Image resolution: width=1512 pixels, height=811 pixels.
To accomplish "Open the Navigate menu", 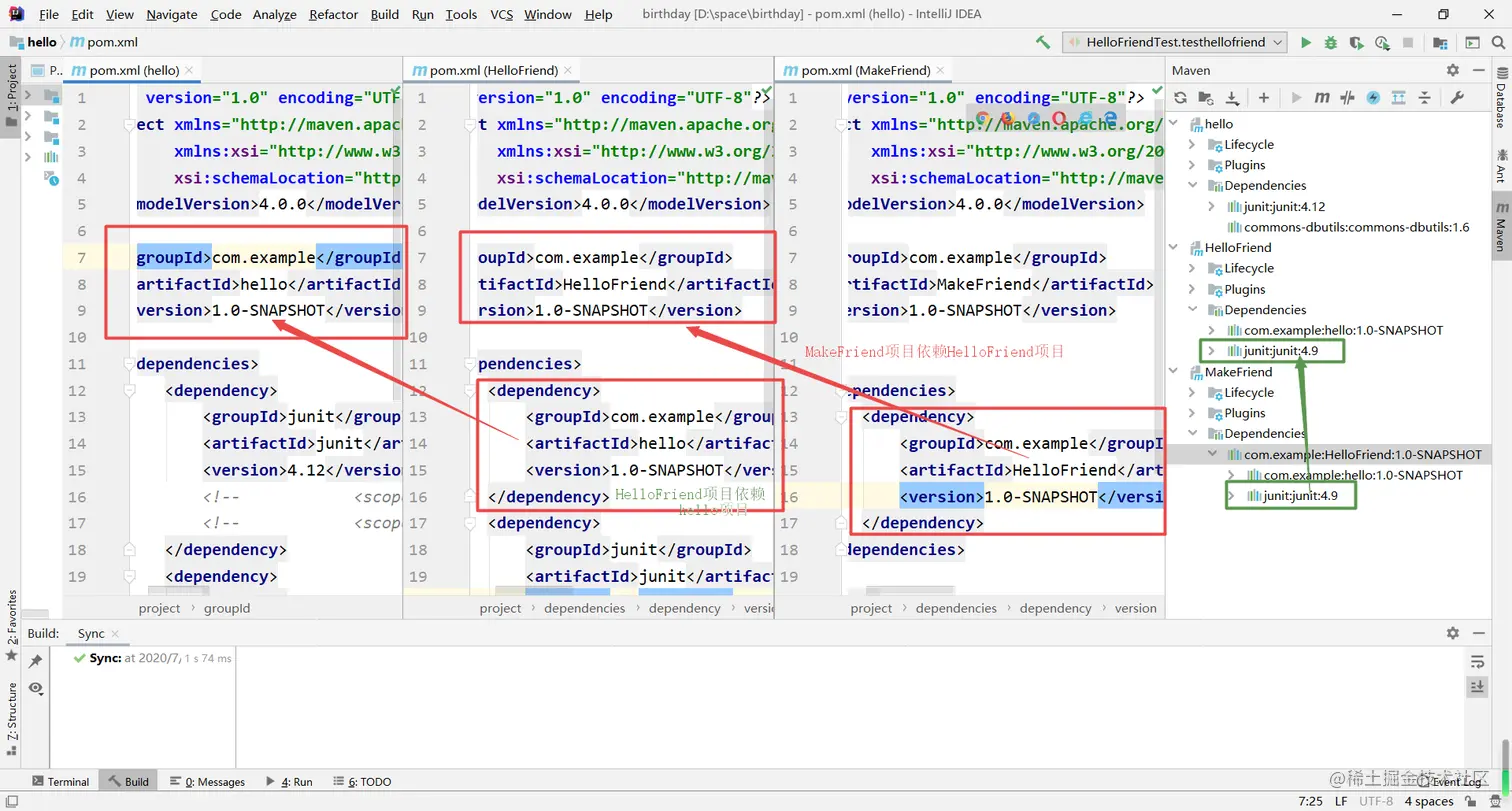I will pos(172,15).
